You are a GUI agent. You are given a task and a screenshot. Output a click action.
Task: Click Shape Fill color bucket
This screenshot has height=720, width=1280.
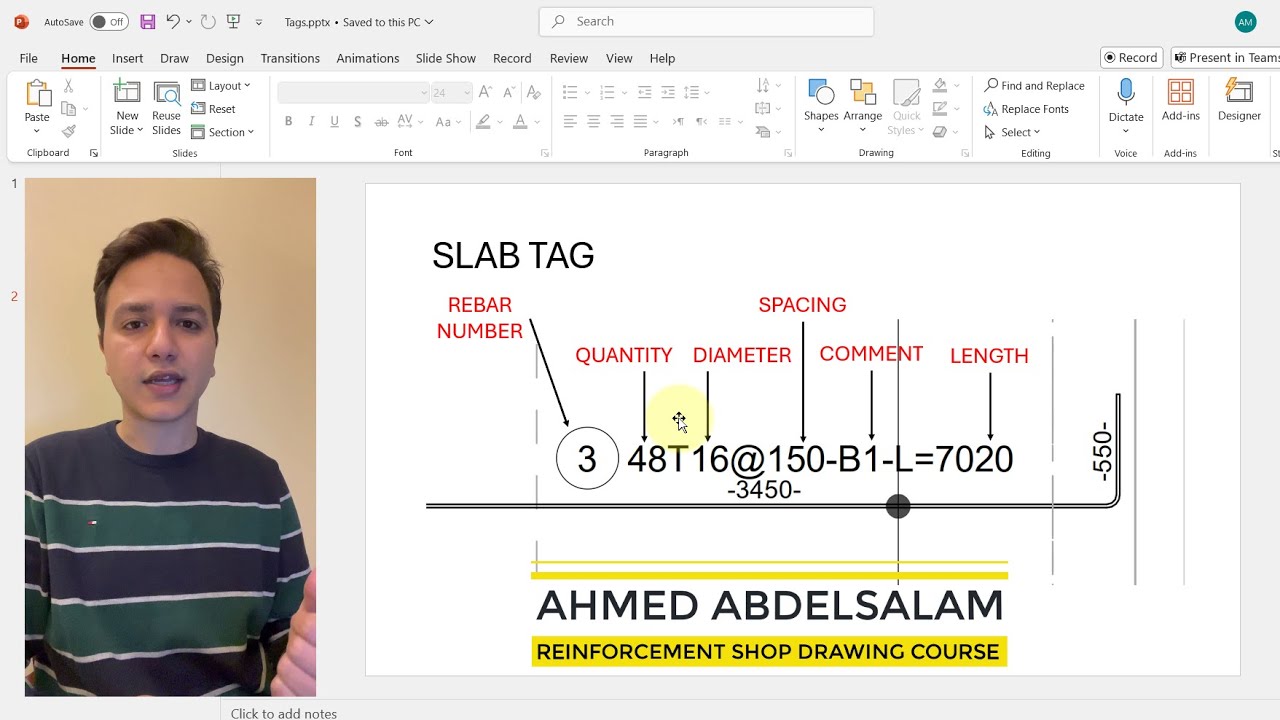(x=940, y=85)
